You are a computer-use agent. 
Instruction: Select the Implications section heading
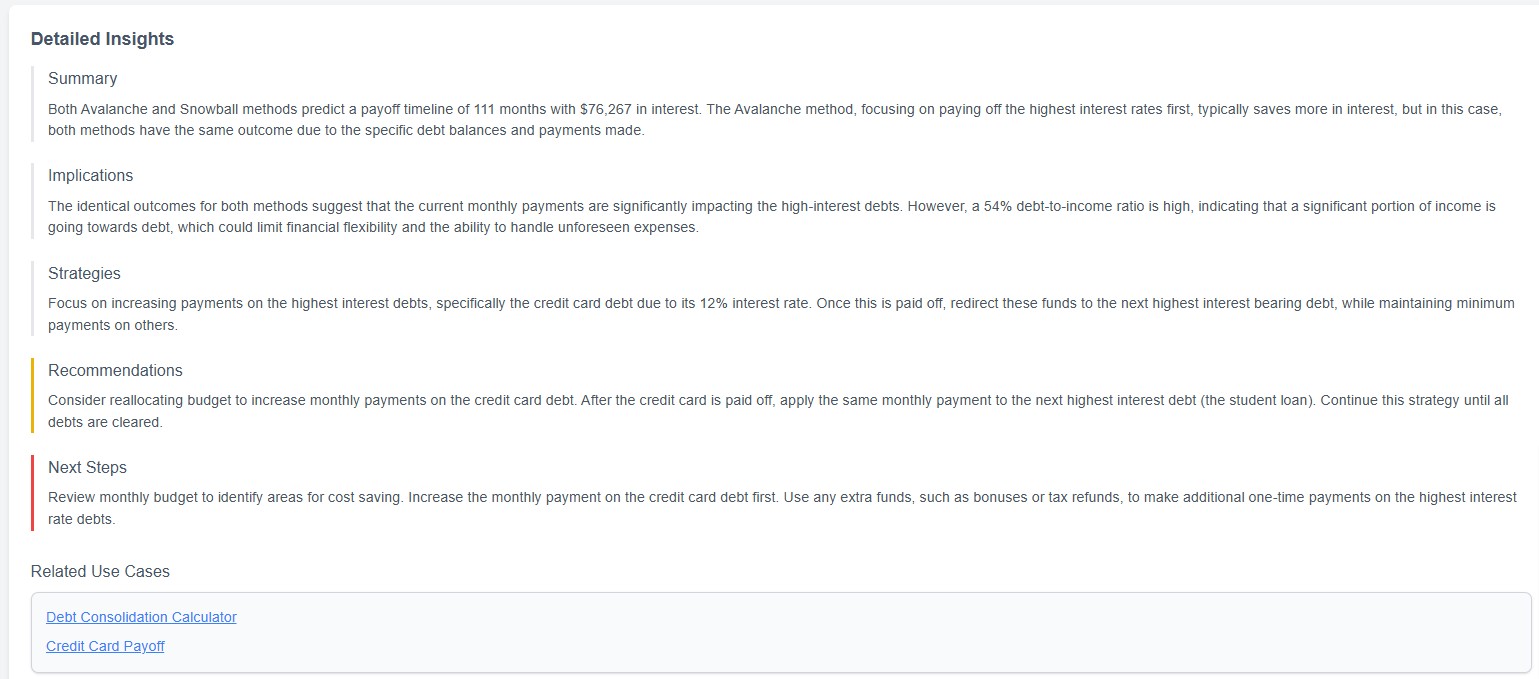click(90, 175)
